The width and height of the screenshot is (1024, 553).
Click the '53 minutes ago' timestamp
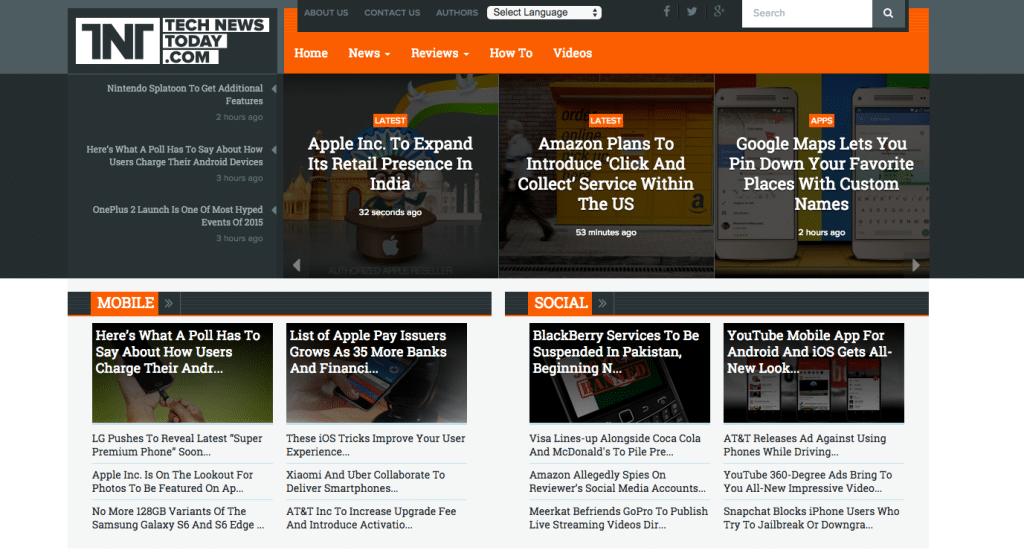[x=605, y=232]
